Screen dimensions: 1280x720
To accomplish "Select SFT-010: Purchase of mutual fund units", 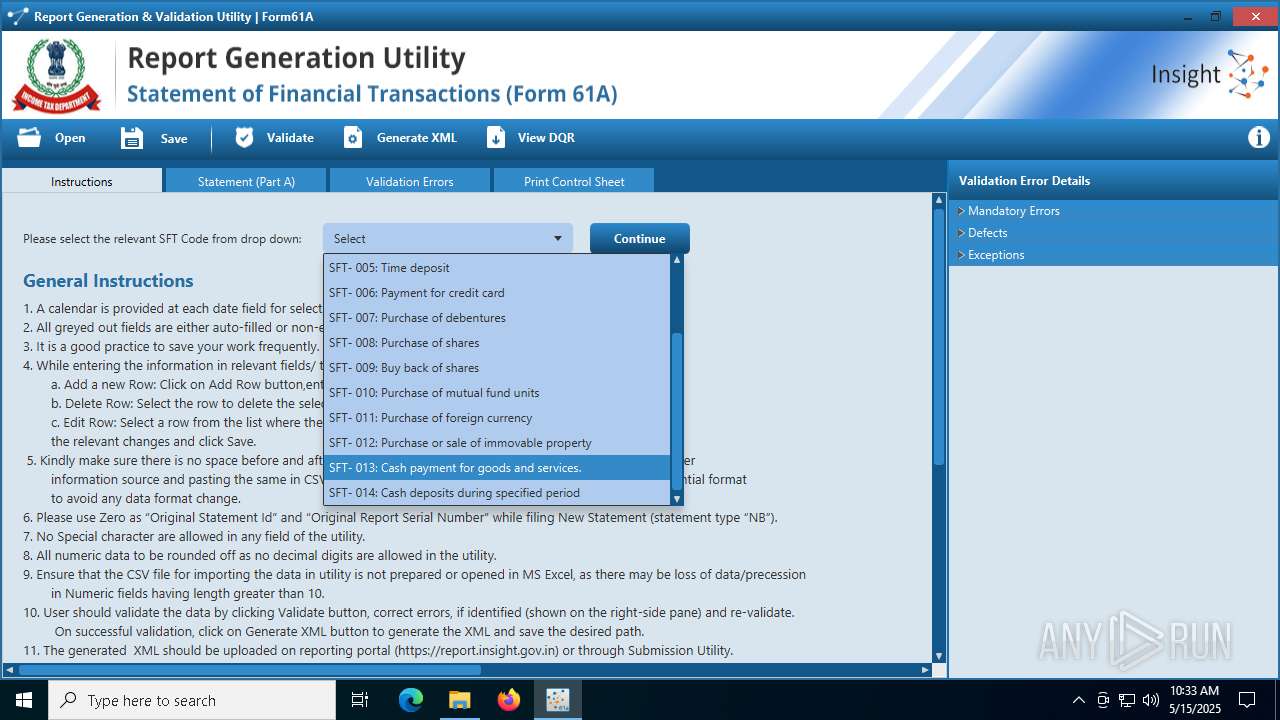I will 497,393.
